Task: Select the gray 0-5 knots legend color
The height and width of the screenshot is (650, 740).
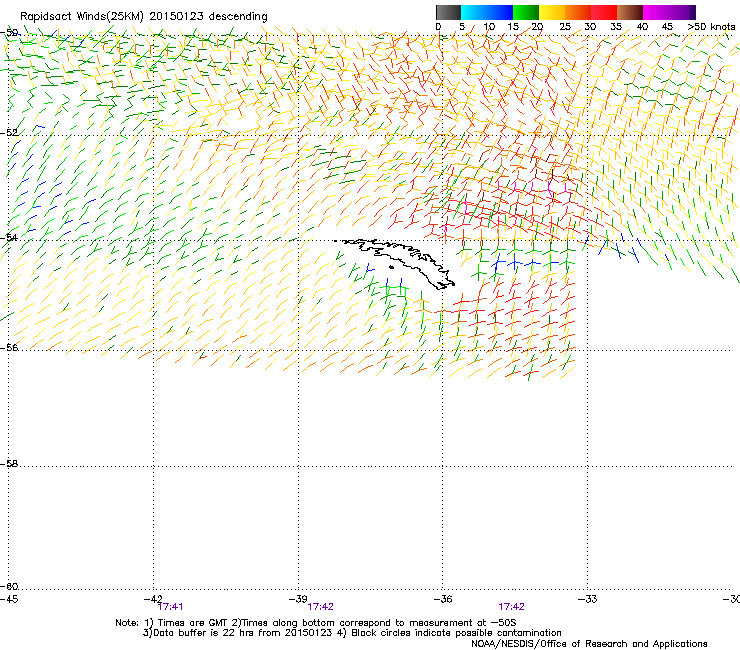Action: [448, 12]
